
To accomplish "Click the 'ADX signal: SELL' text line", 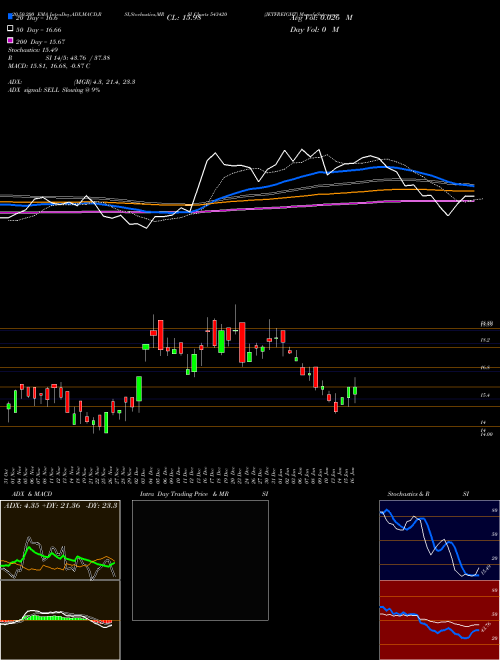I will point(54,90).
